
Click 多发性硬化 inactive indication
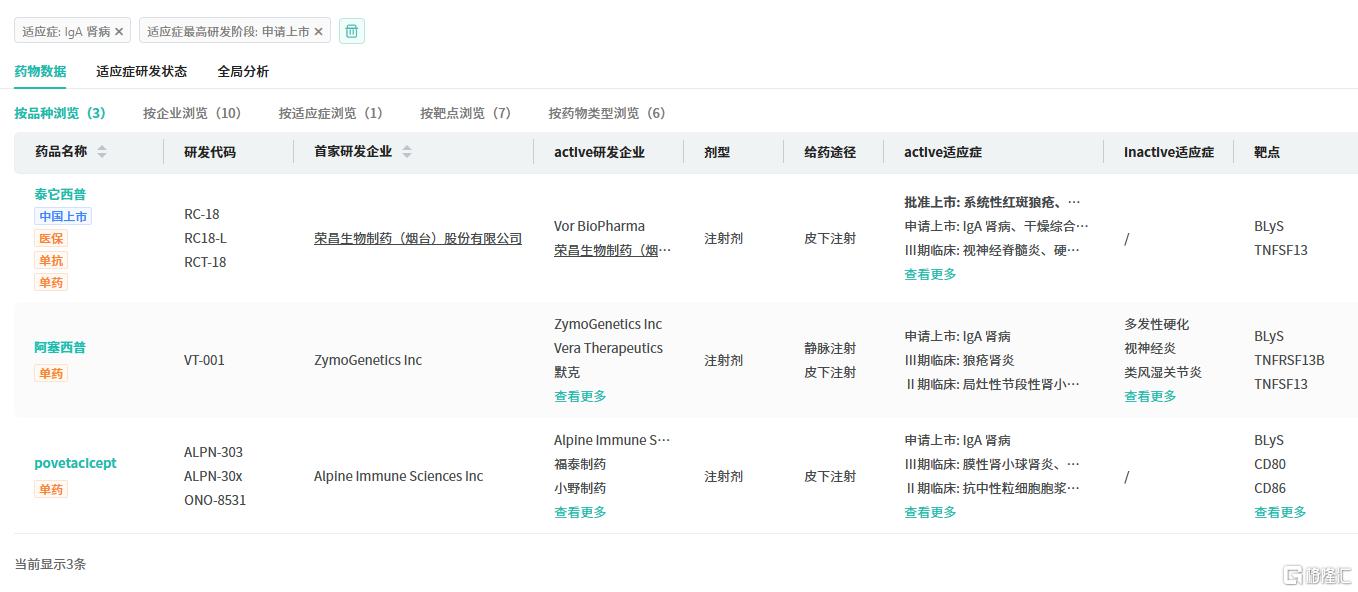coord(1157,324)
